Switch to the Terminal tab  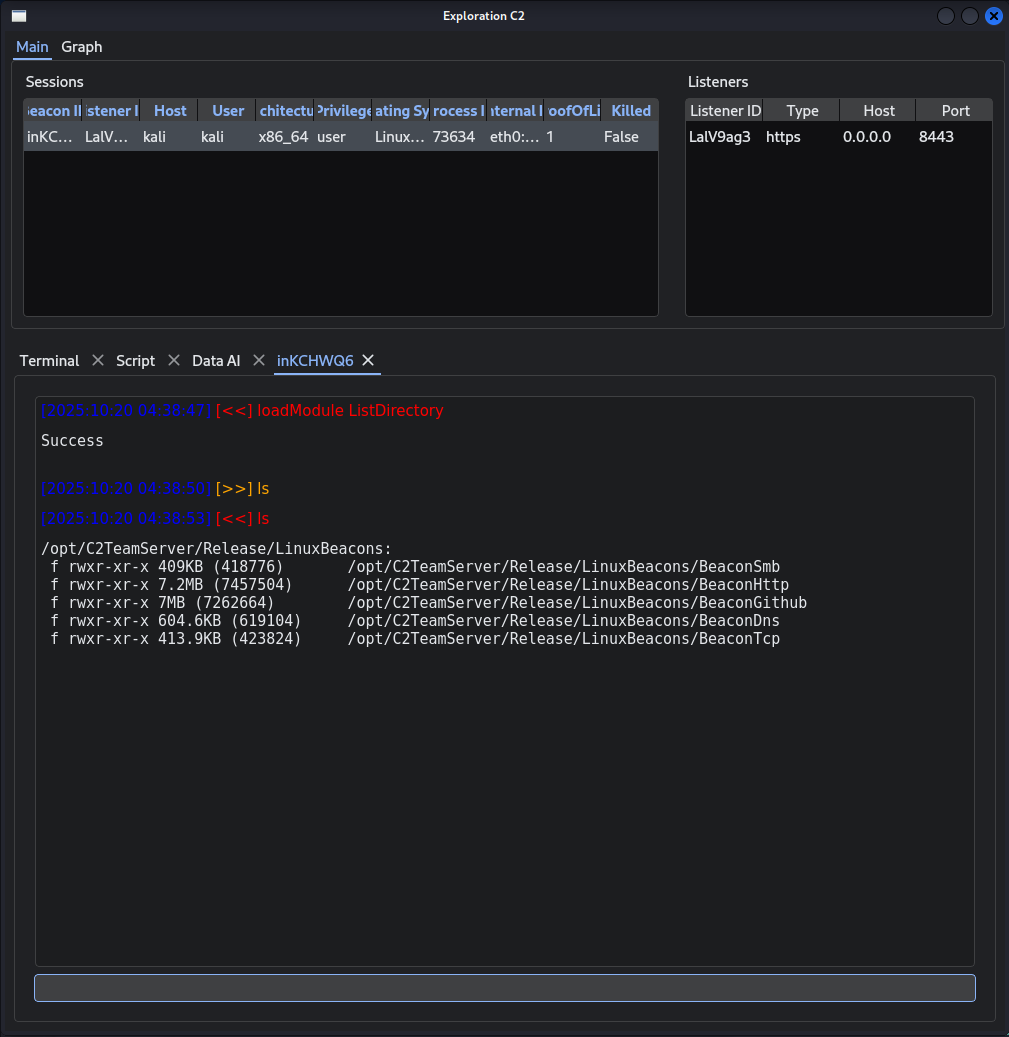[x=49, y=360]
